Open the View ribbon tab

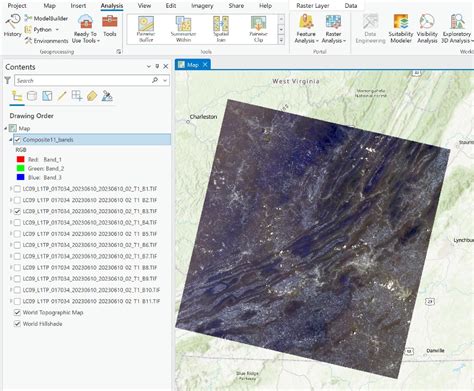tap(144, 6)
